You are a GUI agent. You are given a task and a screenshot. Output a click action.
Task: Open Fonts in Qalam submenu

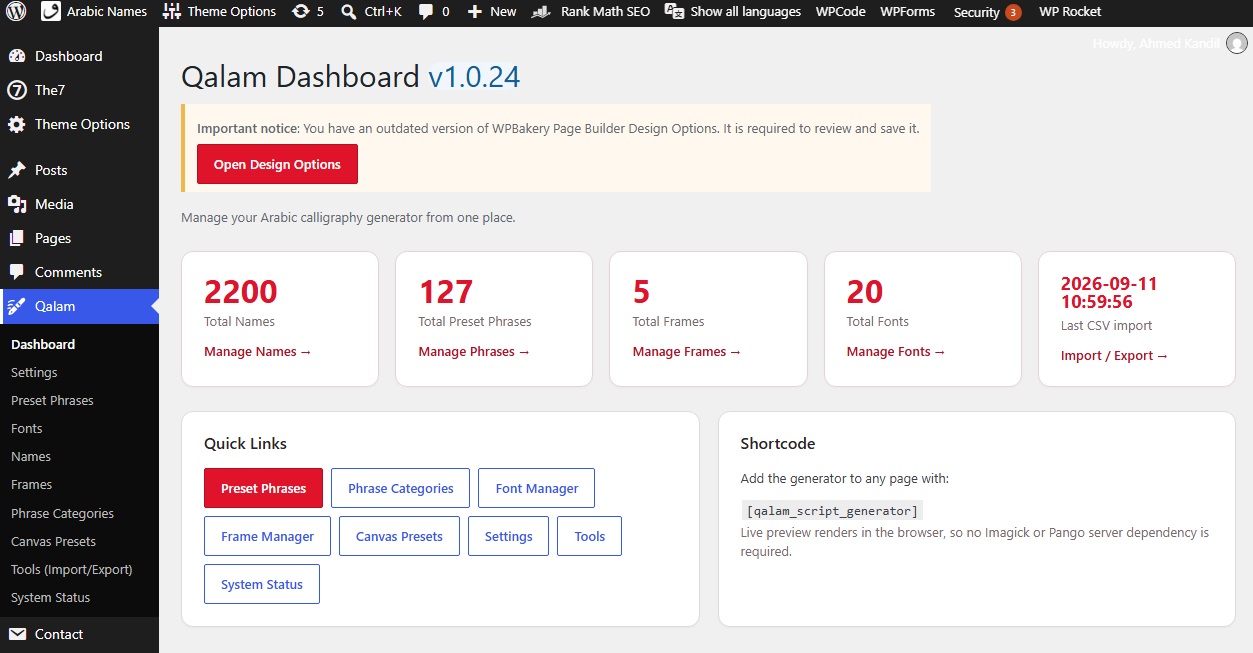coord(27,428)
